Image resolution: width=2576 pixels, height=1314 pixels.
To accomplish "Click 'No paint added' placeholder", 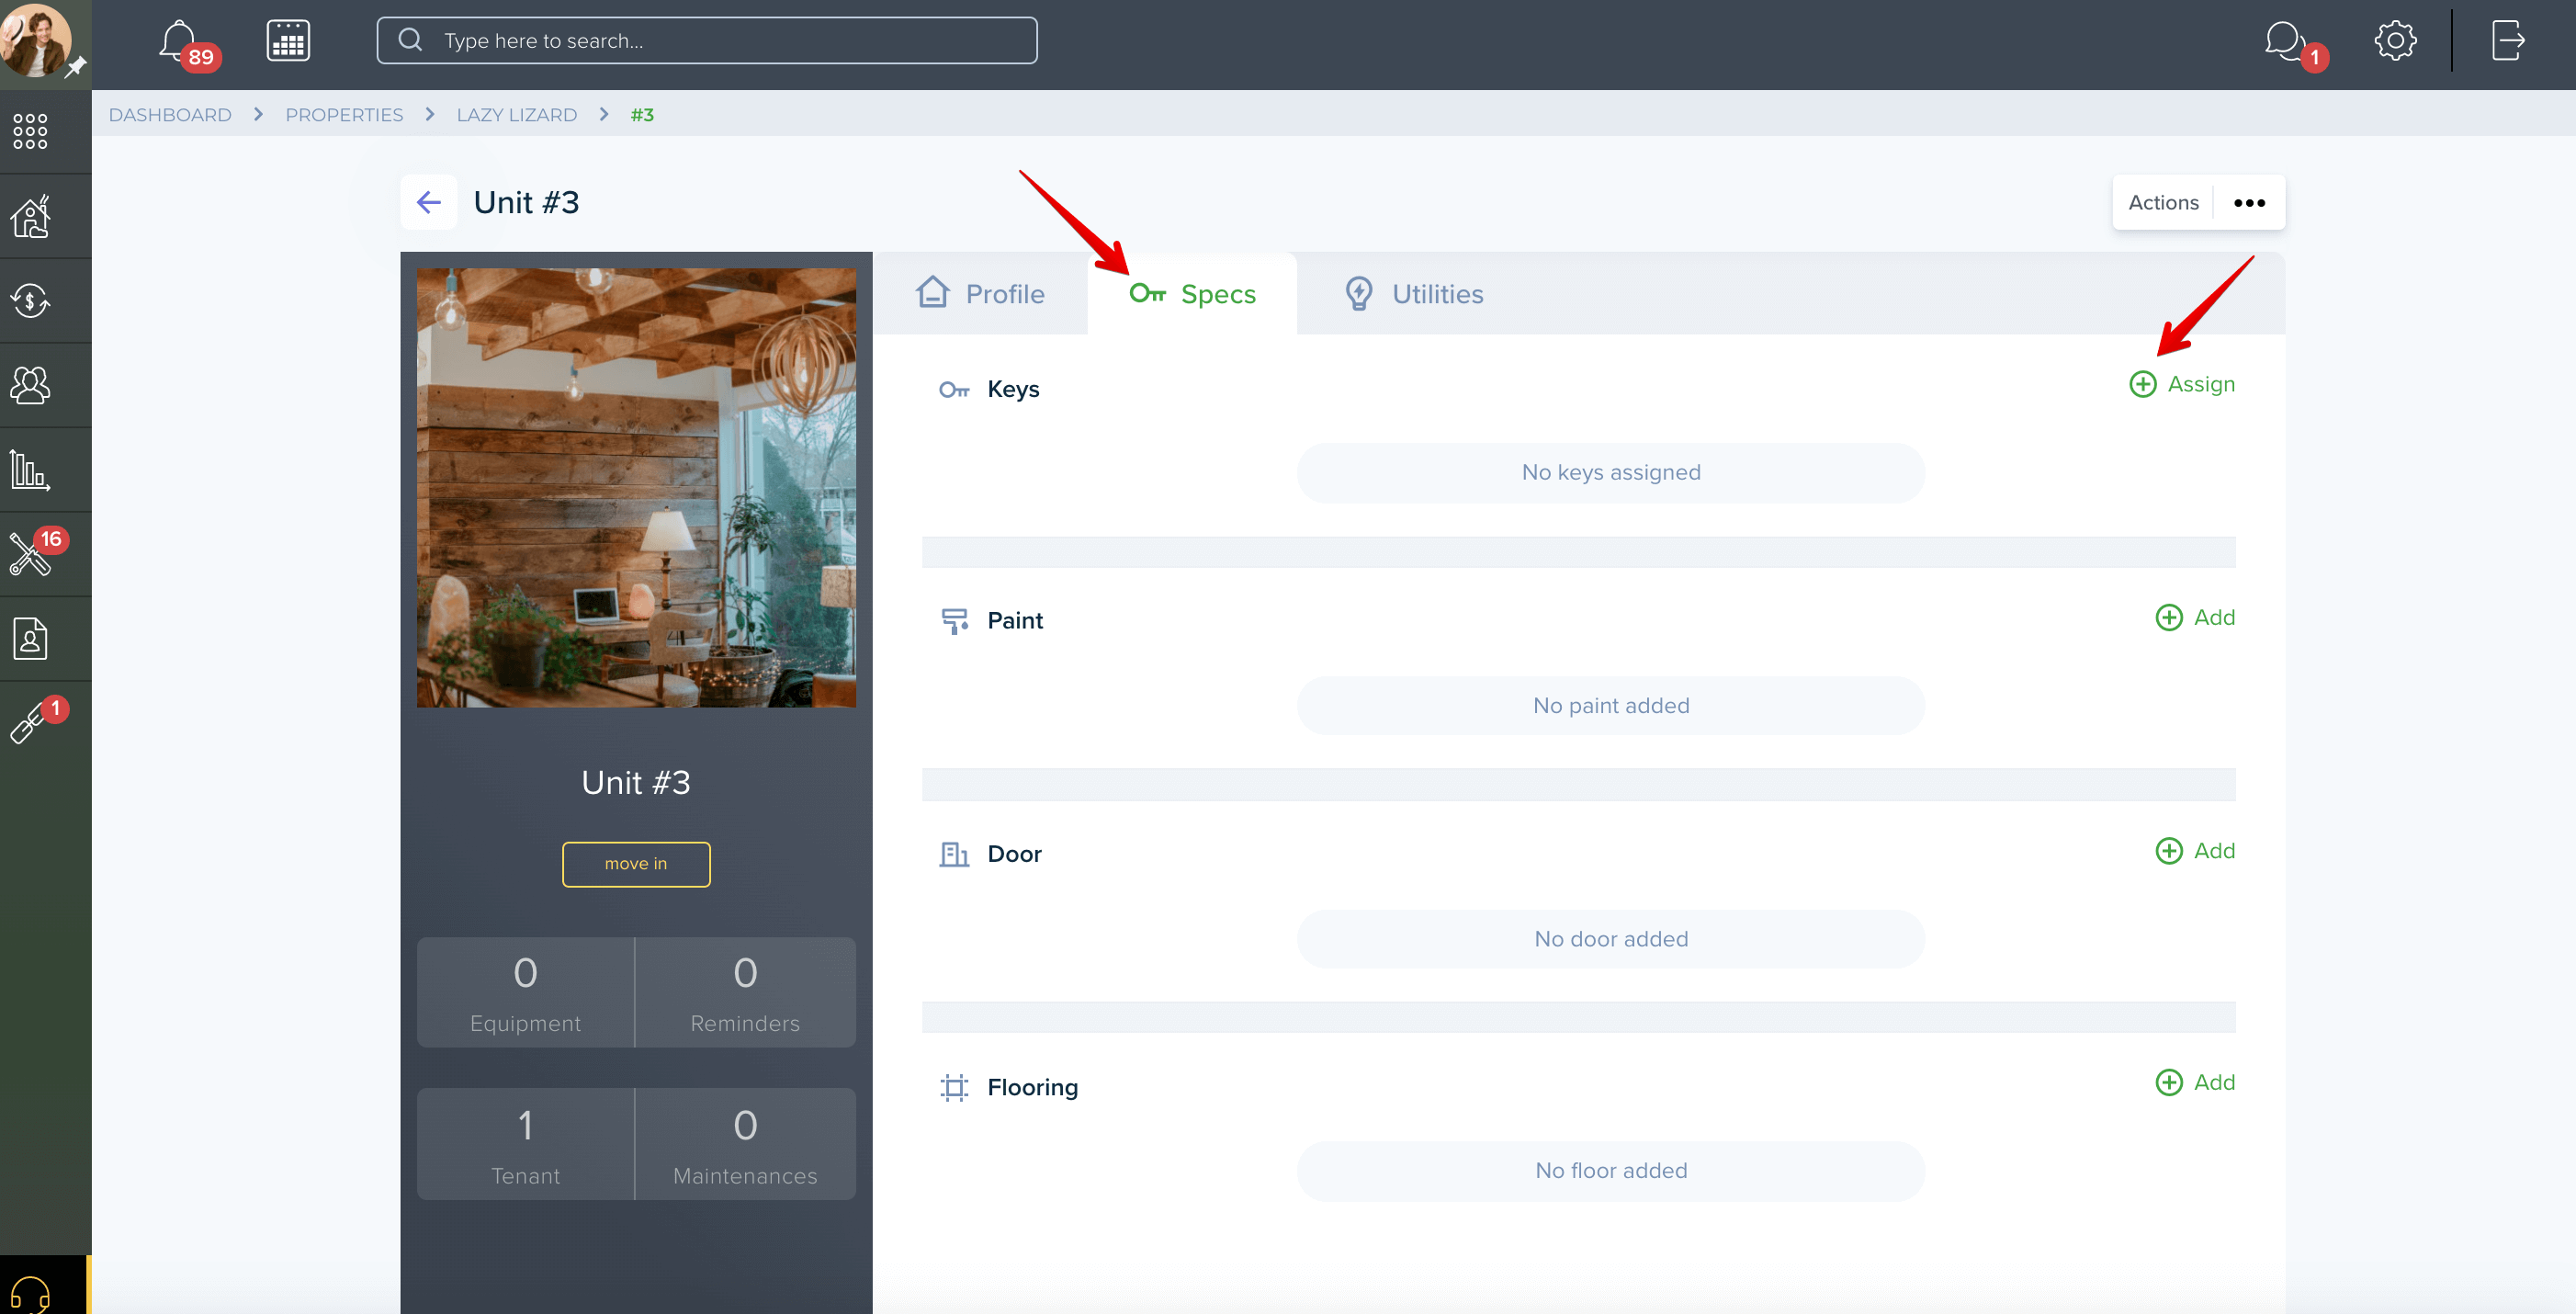I will point(1611,706).
